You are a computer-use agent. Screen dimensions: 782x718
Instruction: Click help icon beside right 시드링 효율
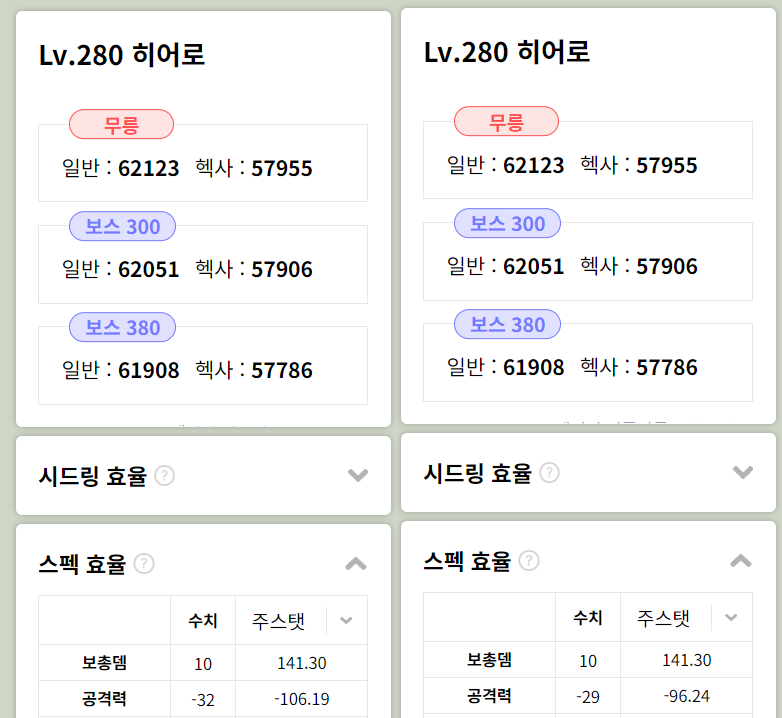click(x=550, y=473)
